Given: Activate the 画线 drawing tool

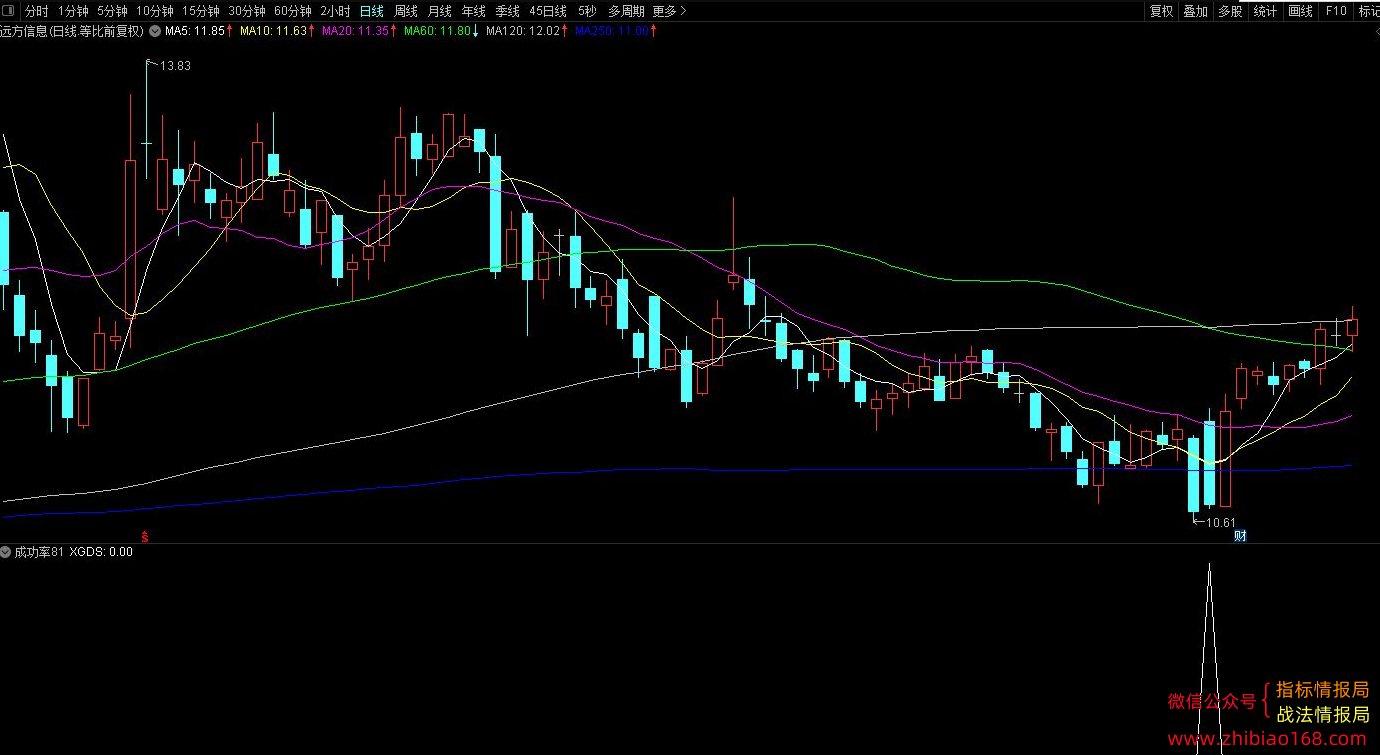Looking at the screenshot, I should tap(1300, 11).
